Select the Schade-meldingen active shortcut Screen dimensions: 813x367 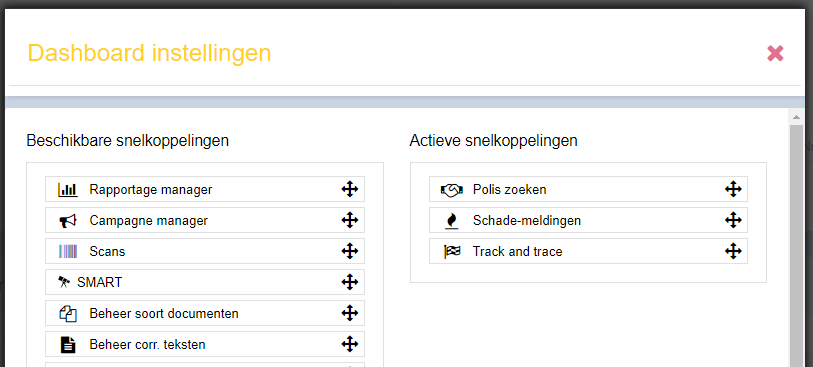[588, 220]
